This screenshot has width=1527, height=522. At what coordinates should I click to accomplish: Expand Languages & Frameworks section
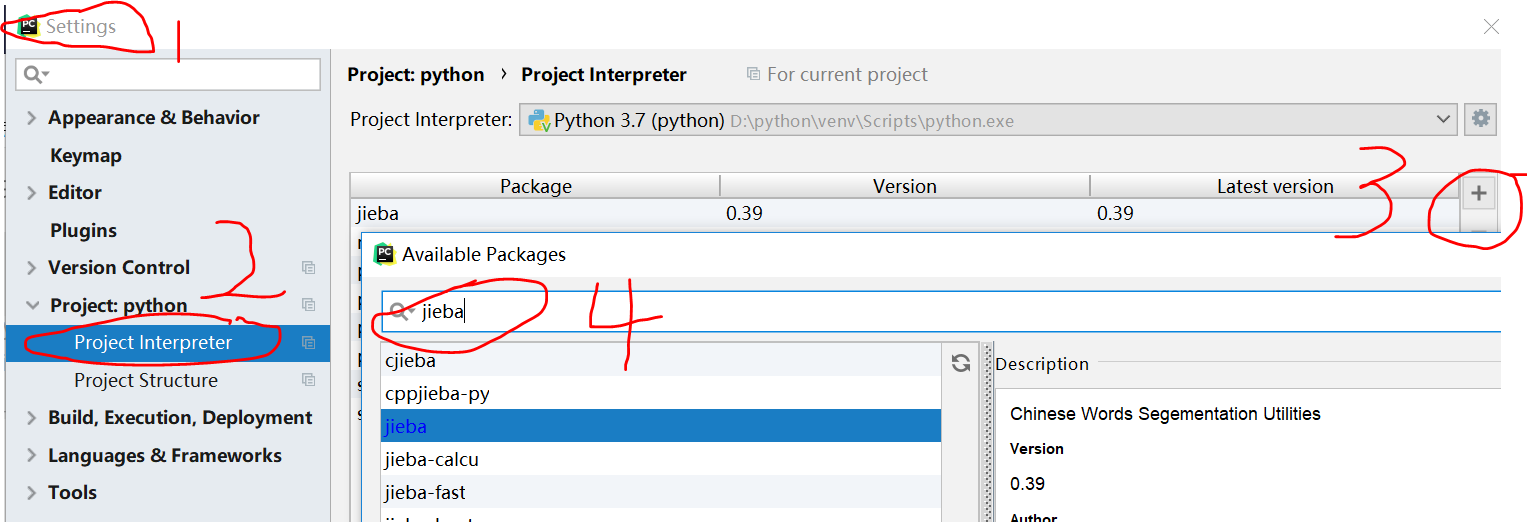(31, 456)
